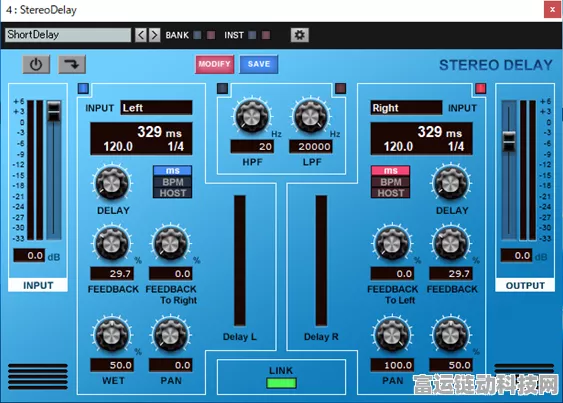Click the routing arrow icon beside power
Screen dimensions: 563x403
coord(72,65)
